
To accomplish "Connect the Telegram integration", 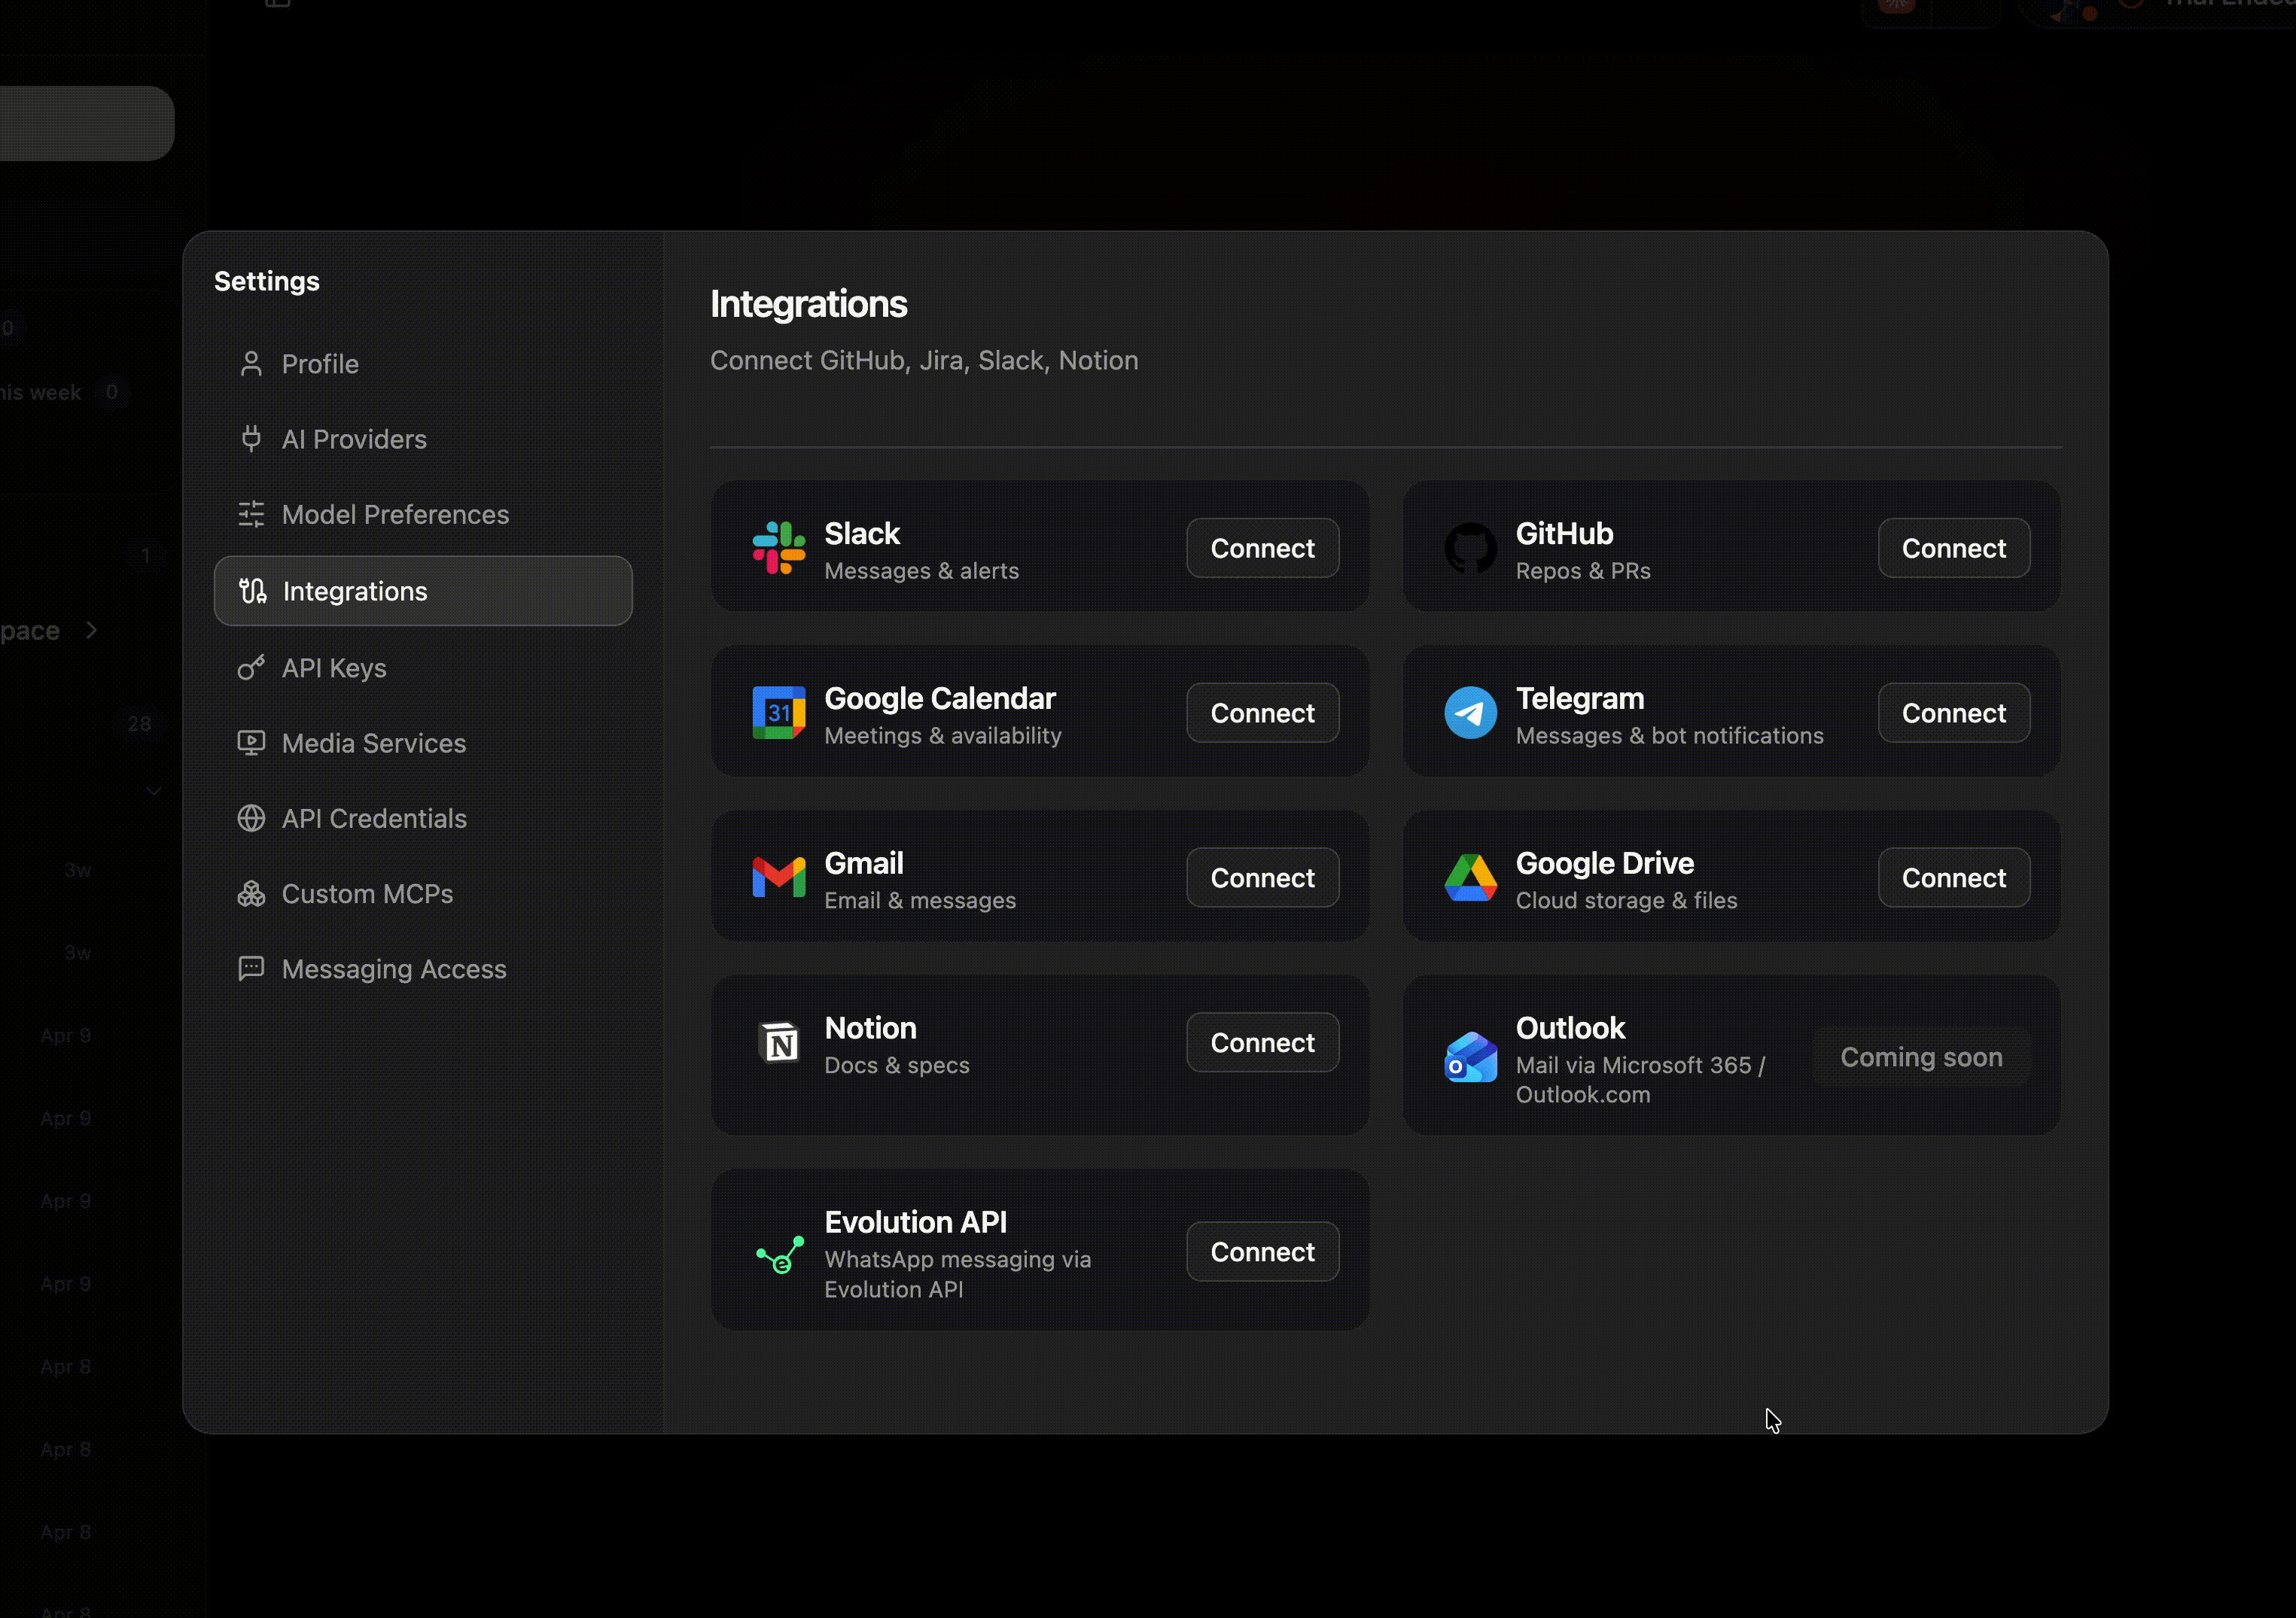I will click(x=1953, y=713).
